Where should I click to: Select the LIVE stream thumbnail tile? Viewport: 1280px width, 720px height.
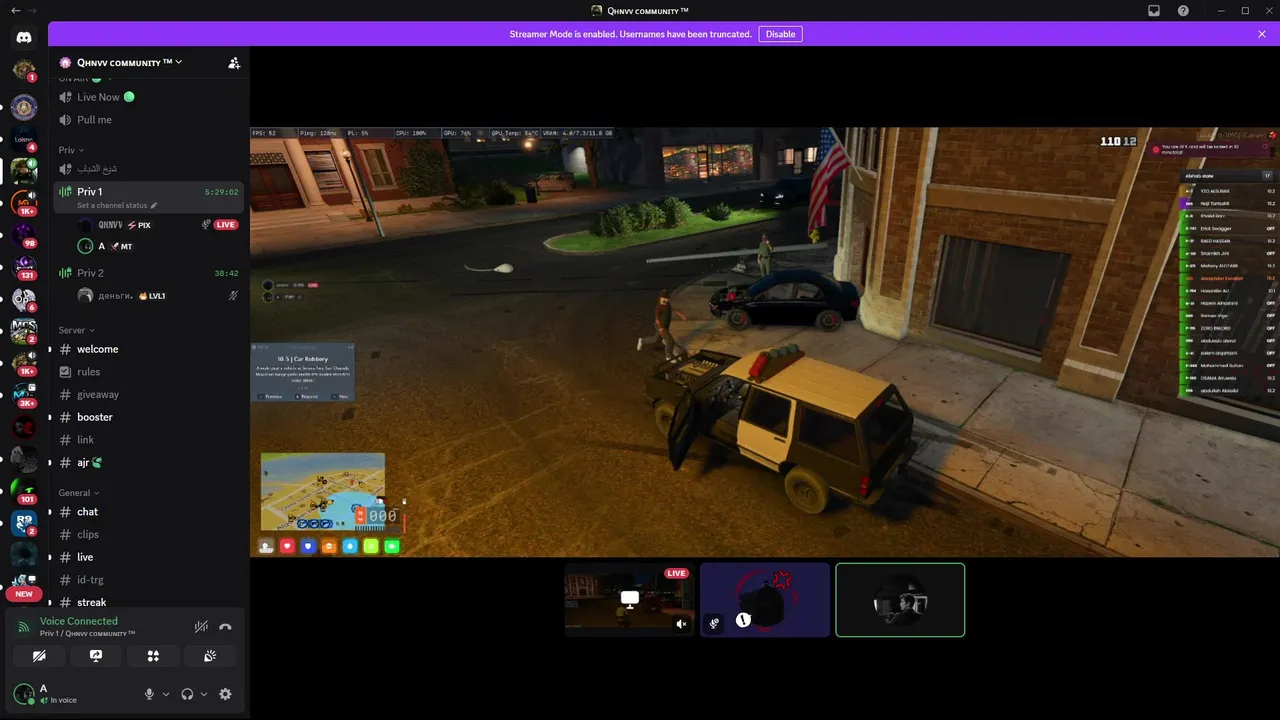tap(629, 600)
